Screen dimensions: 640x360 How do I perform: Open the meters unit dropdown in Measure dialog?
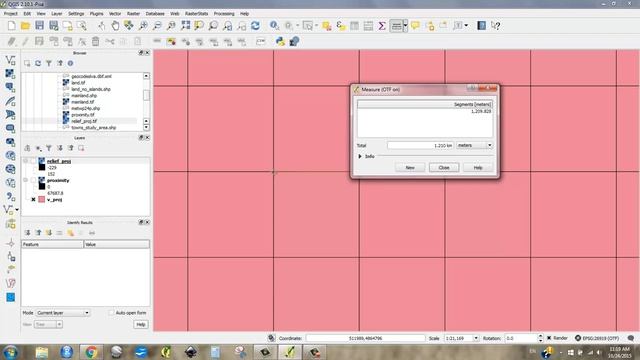click(x=474, y=145)
